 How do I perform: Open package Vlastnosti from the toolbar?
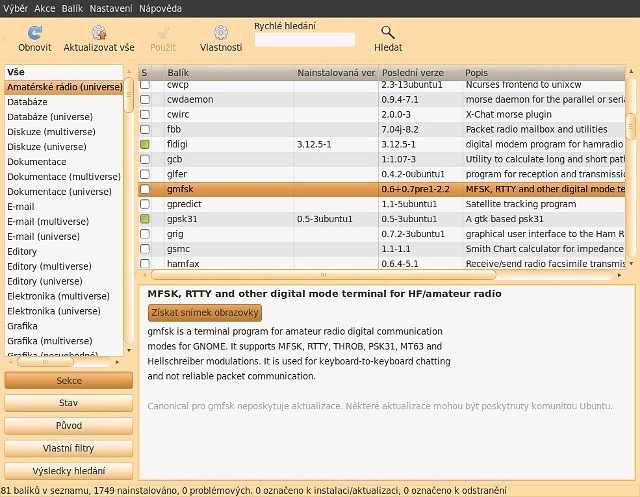(220, 32)
